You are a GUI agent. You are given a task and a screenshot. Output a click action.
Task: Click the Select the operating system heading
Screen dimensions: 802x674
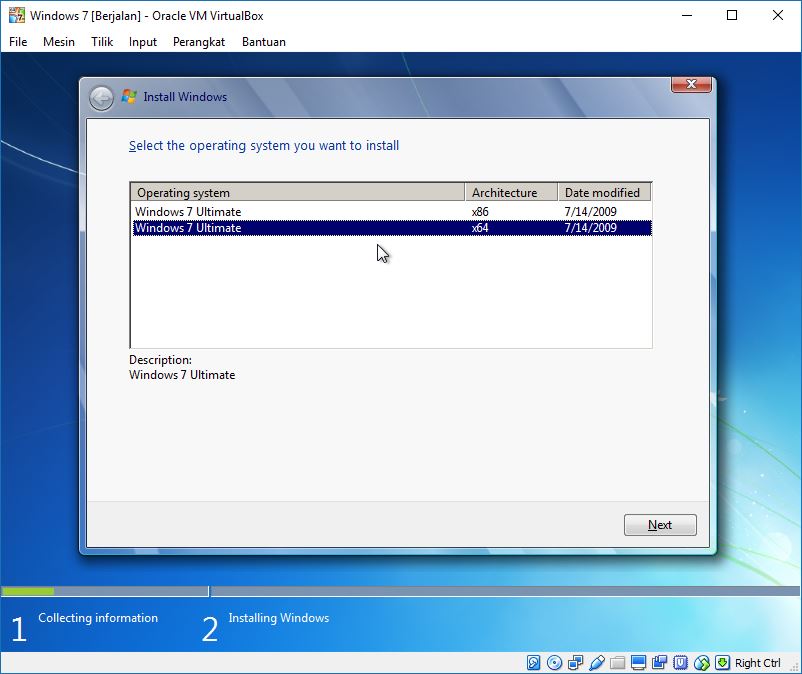[264, 146]
